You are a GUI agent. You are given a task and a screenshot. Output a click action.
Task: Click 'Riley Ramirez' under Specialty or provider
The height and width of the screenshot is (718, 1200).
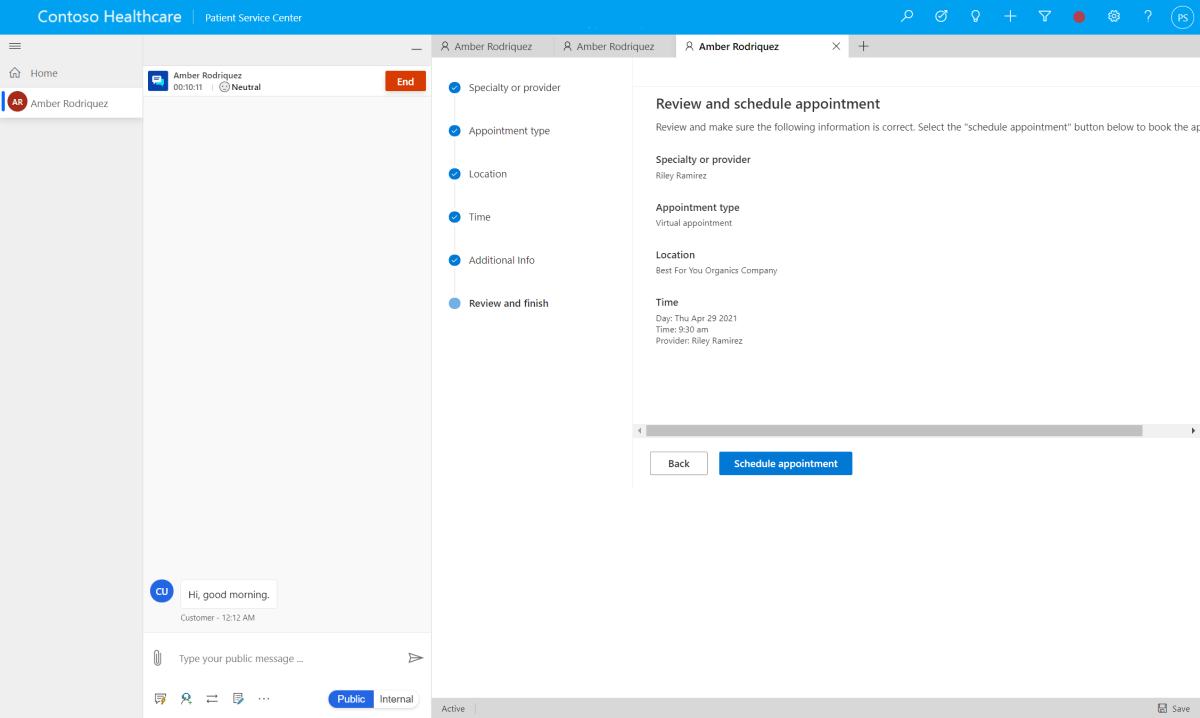click(x=681, y=176)
